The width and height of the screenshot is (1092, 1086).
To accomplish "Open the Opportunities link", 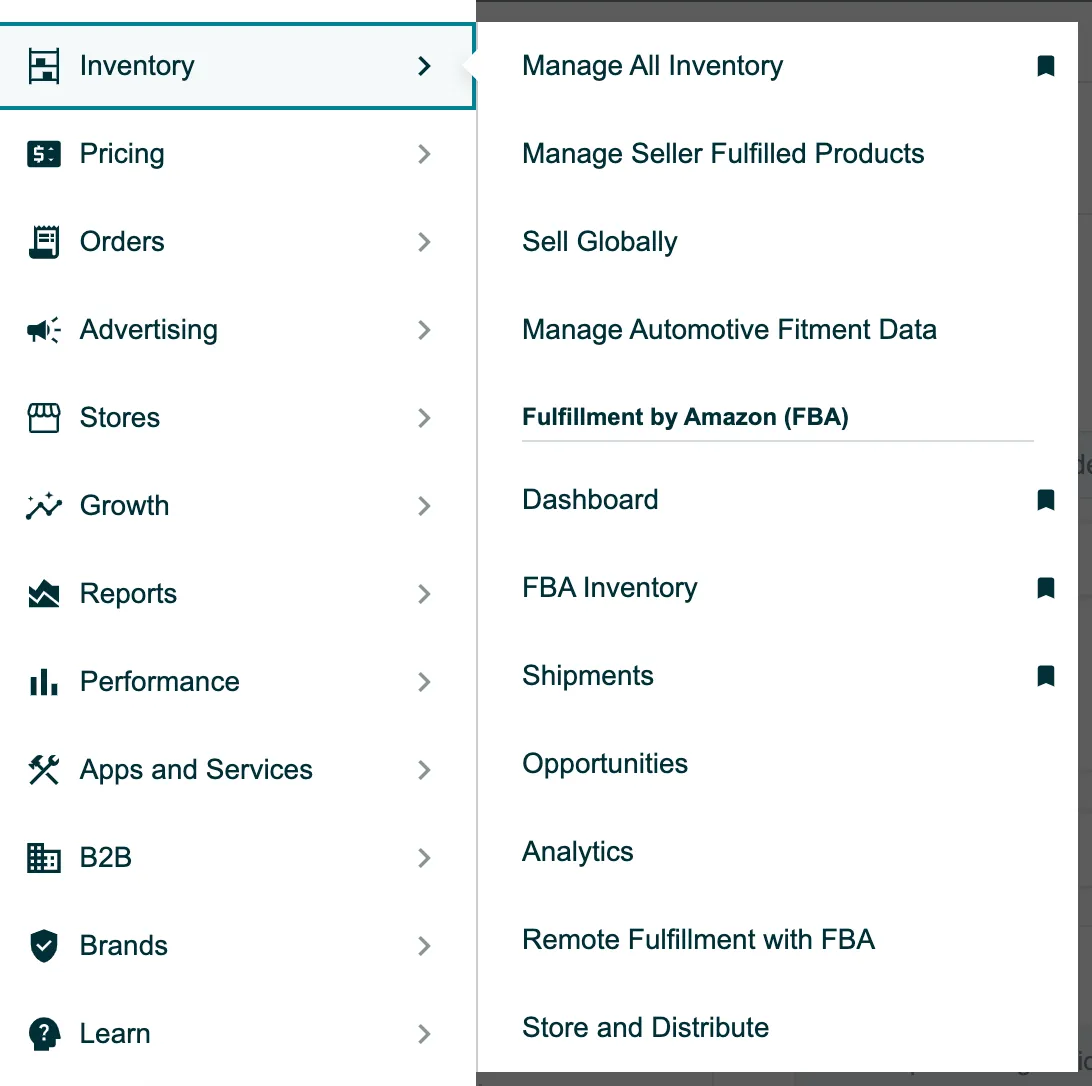I will click(604, 764).
